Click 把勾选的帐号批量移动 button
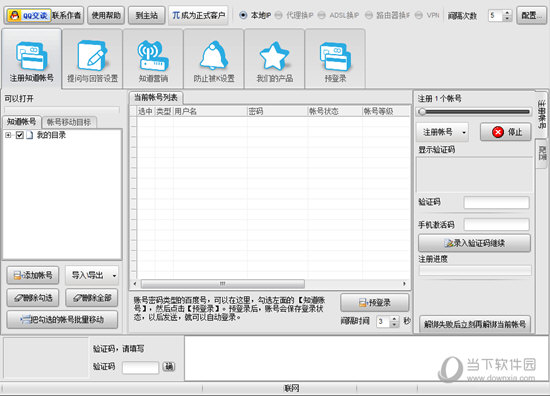550x396 pixels. (x=62, y=320)
